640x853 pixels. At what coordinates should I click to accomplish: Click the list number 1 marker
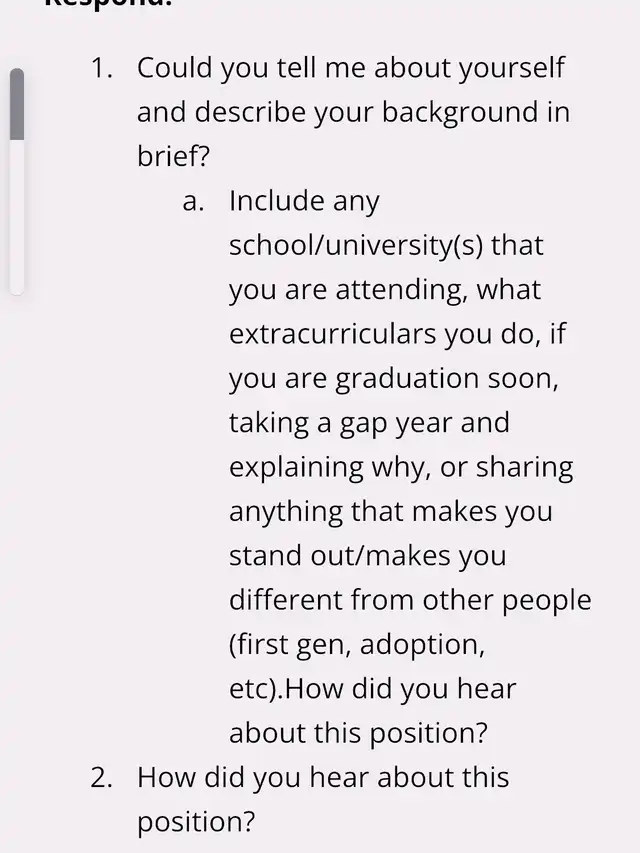pos(102,69)
